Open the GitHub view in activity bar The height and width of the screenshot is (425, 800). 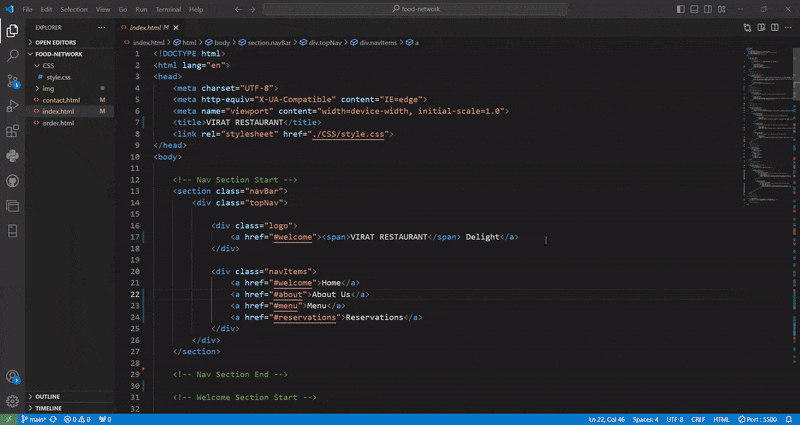[x=13, y=181]
